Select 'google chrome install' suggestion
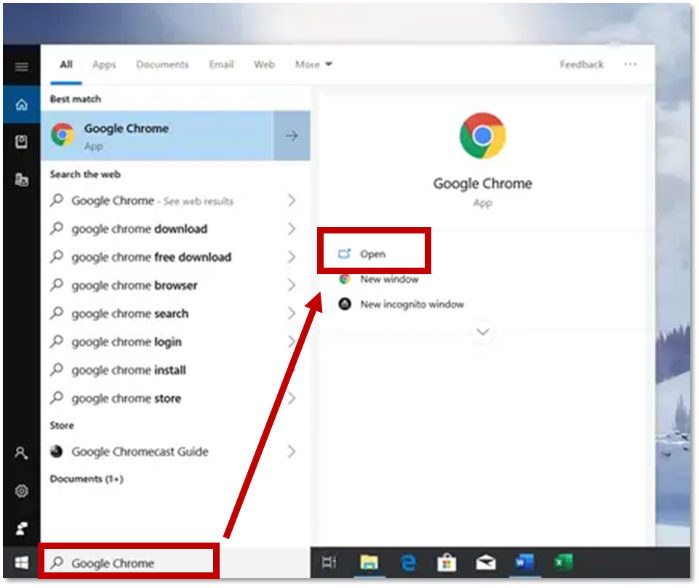Image resolution: width=699 pixels, height=588 pixels. click(x=128, y=370)
